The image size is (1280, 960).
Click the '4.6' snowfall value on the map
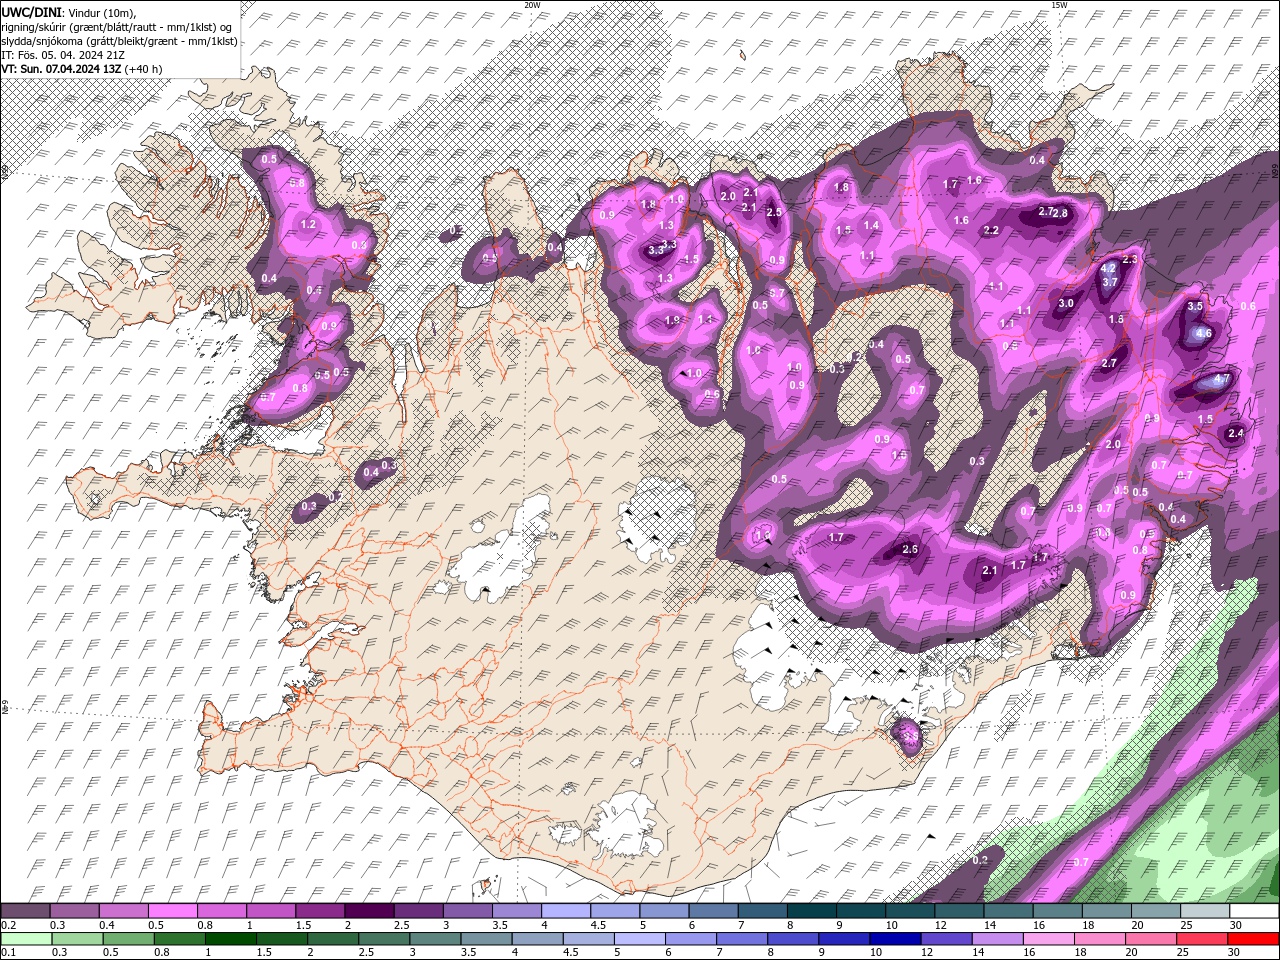(x=1204, y=334)
